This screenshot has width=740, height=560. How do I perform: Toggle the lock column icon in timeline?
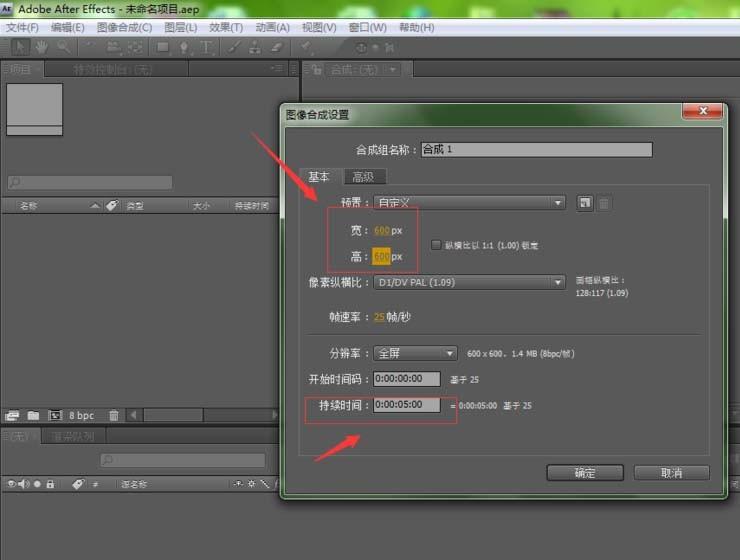(49, 484)
